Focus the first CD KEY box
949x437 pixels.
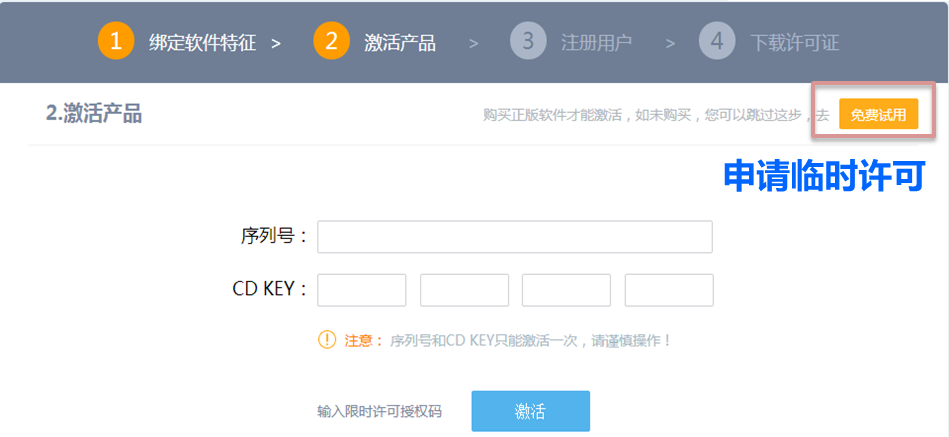[362, 290]
